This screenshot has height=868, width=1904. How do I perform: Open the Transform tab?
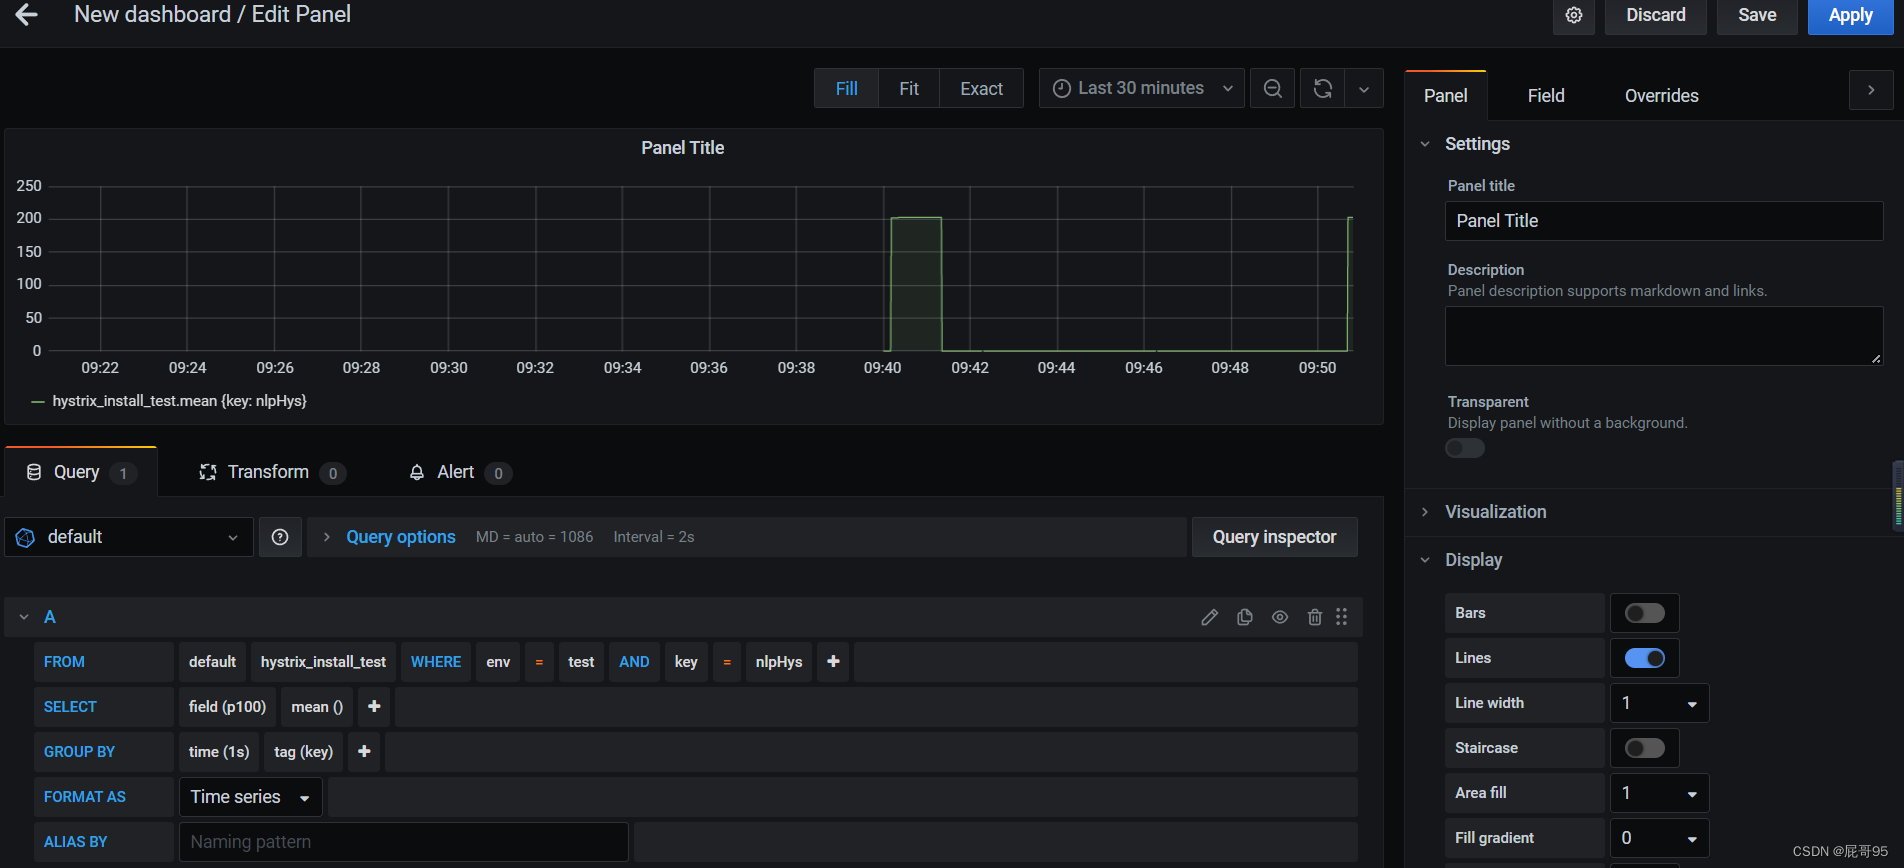pos(272,472)
